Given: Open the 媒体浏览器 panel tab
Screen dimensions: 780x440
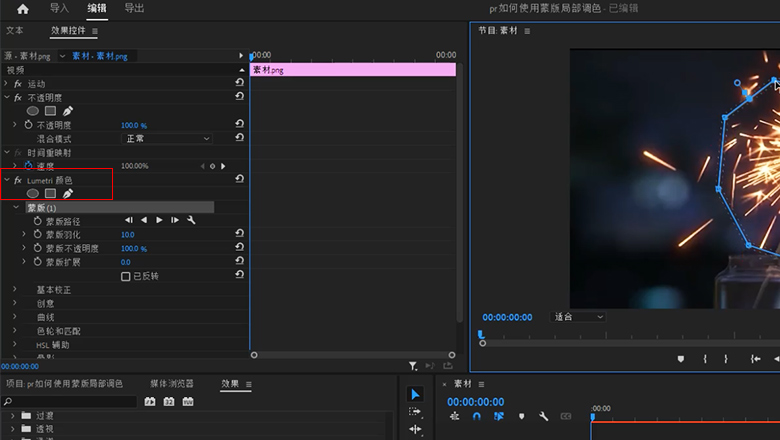Looking at the screenshot, I should tap(171, 384).
